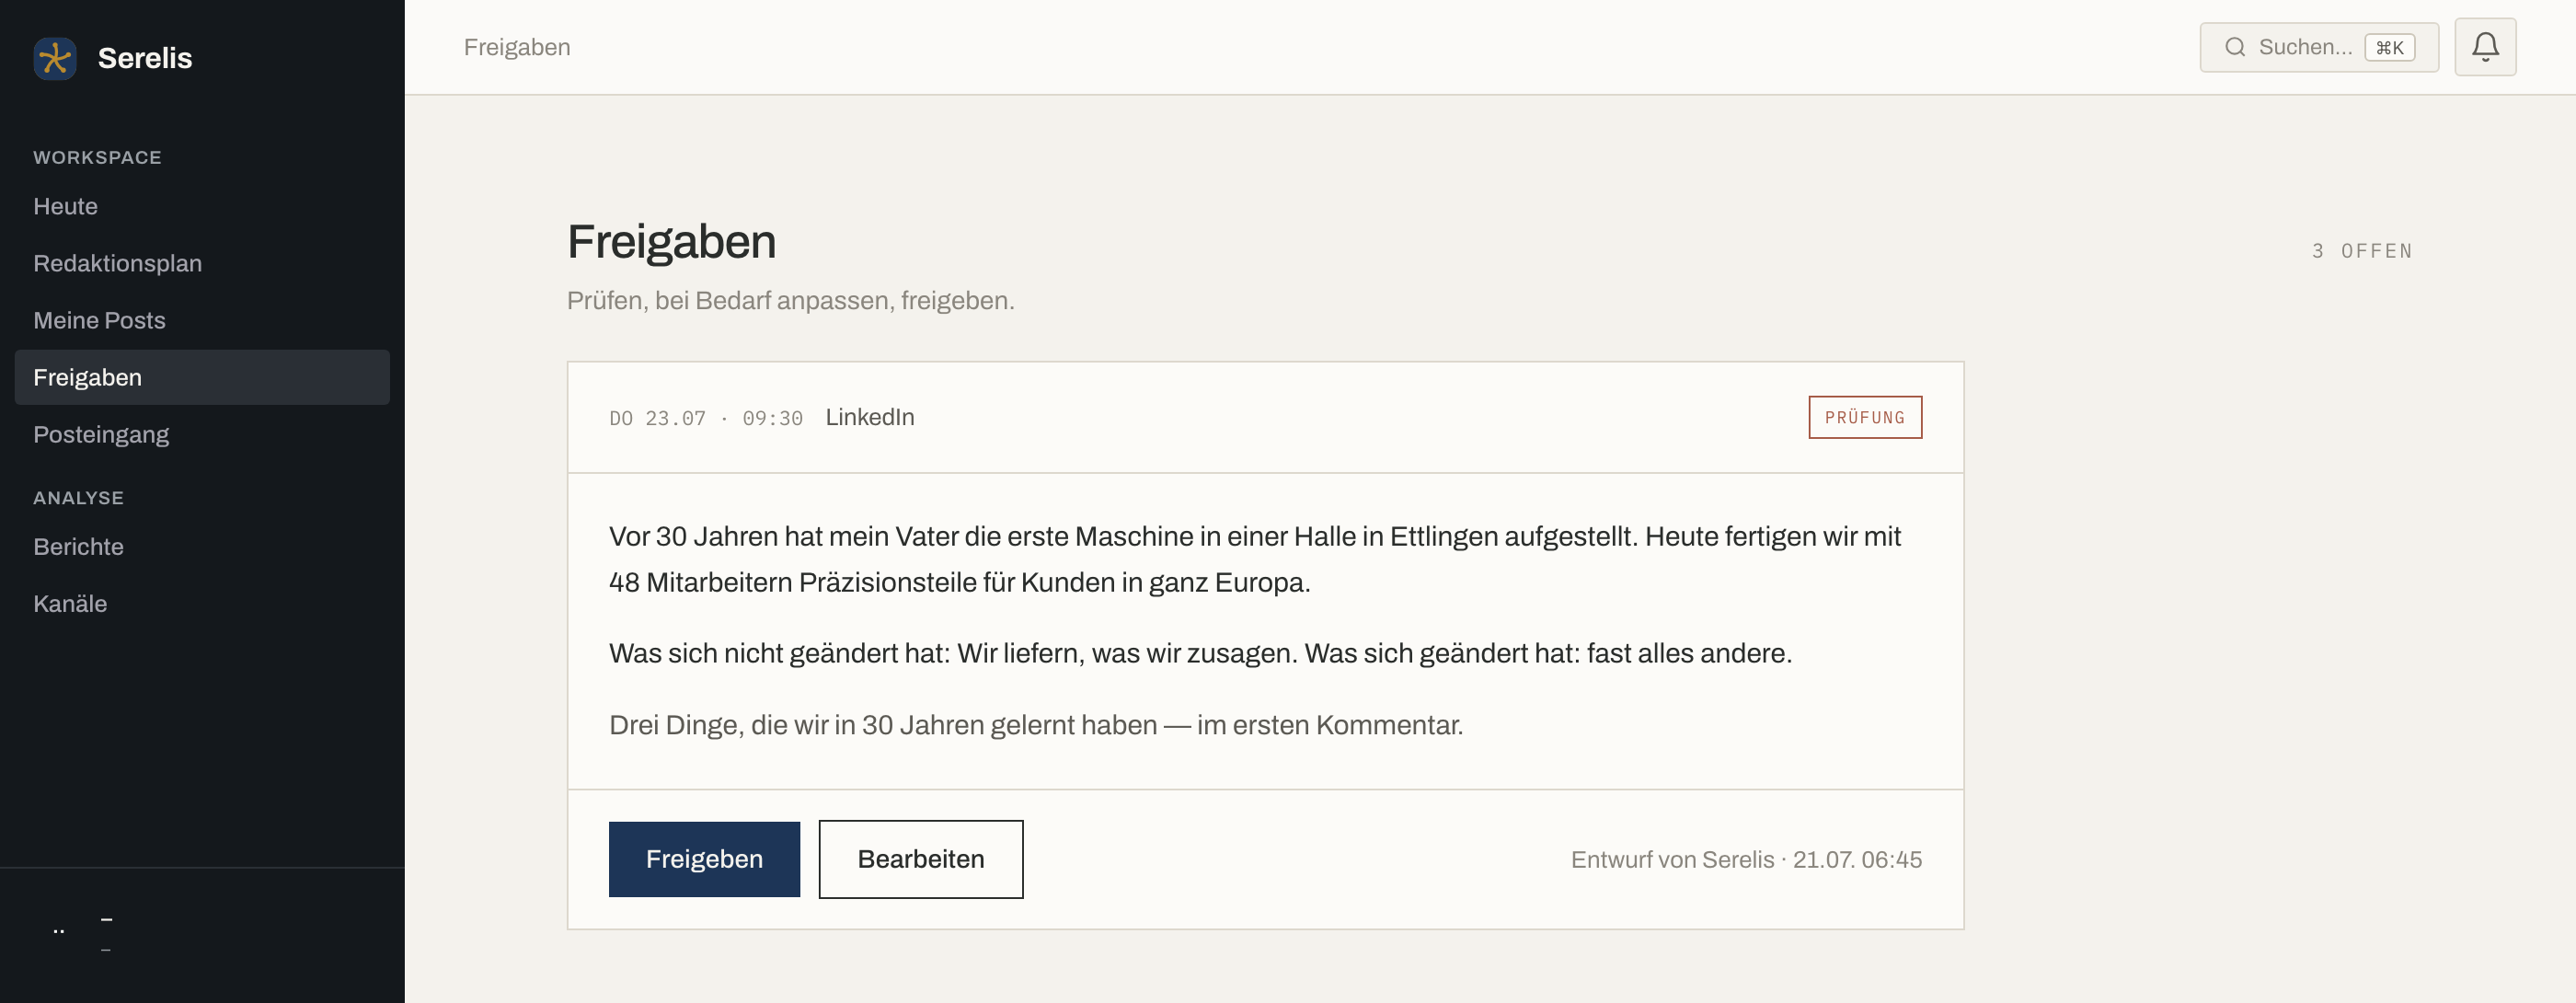Click subtitle 'Prüfen, bei Bedarf anpassen, freigeben.'
The image size is (2576, 1003).
790,301
